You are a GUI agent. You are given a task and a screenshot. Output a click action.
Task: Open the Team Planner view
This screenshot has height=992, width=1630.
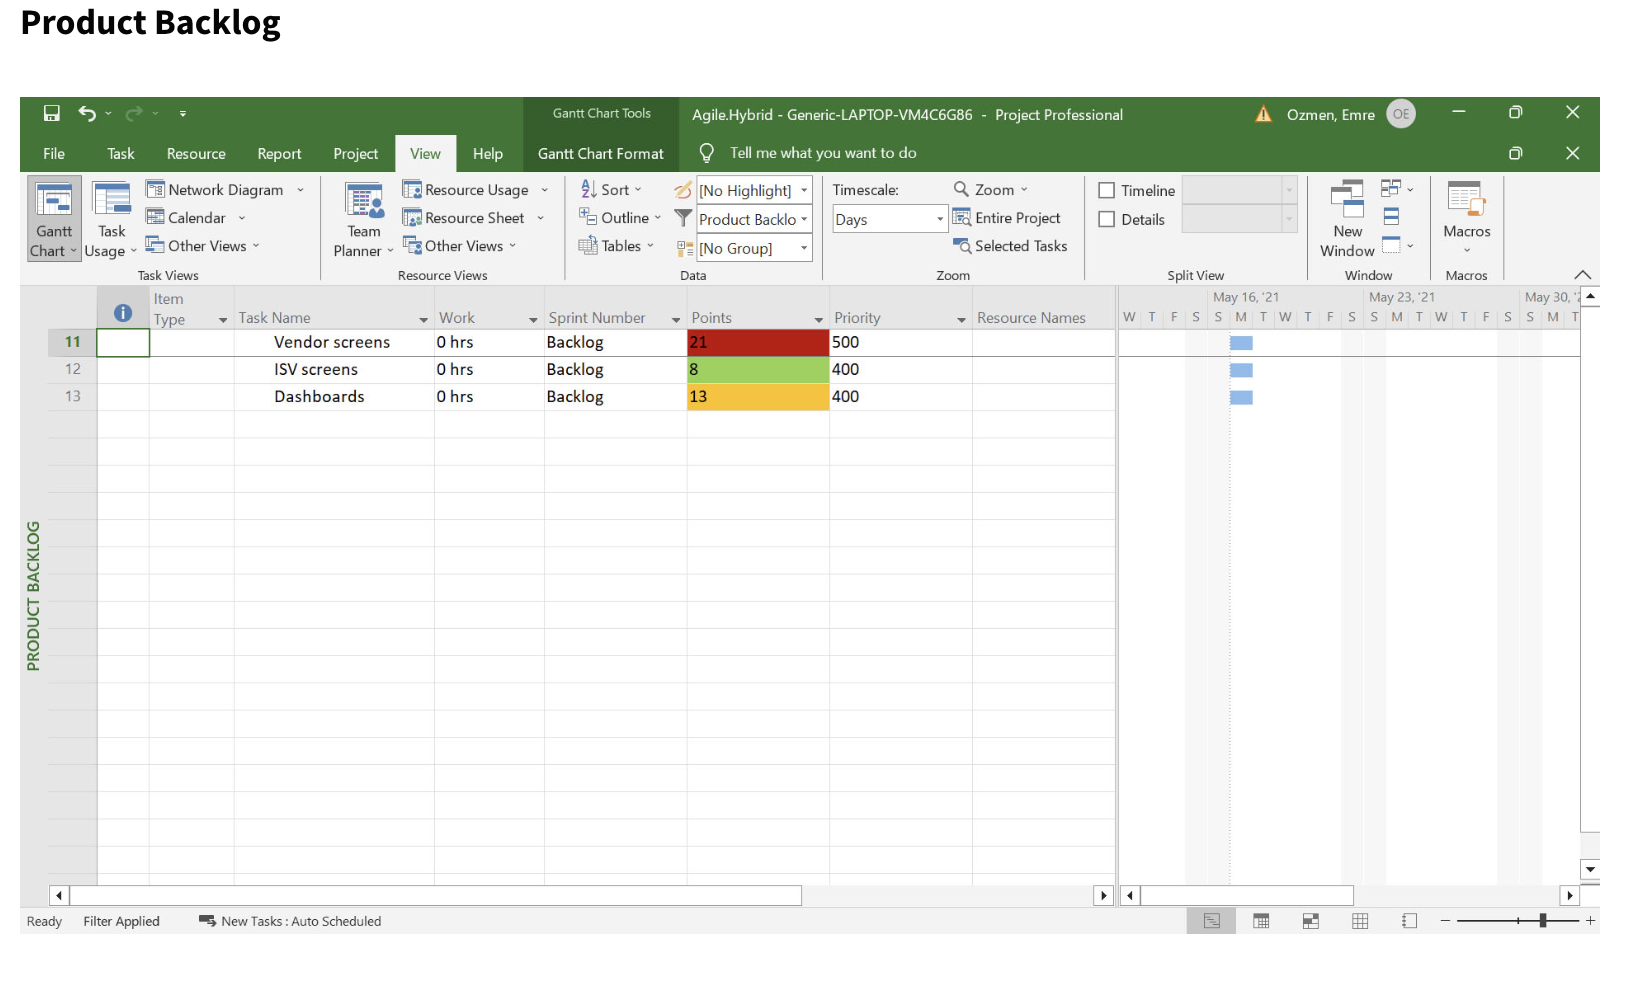tap(362, 217)
